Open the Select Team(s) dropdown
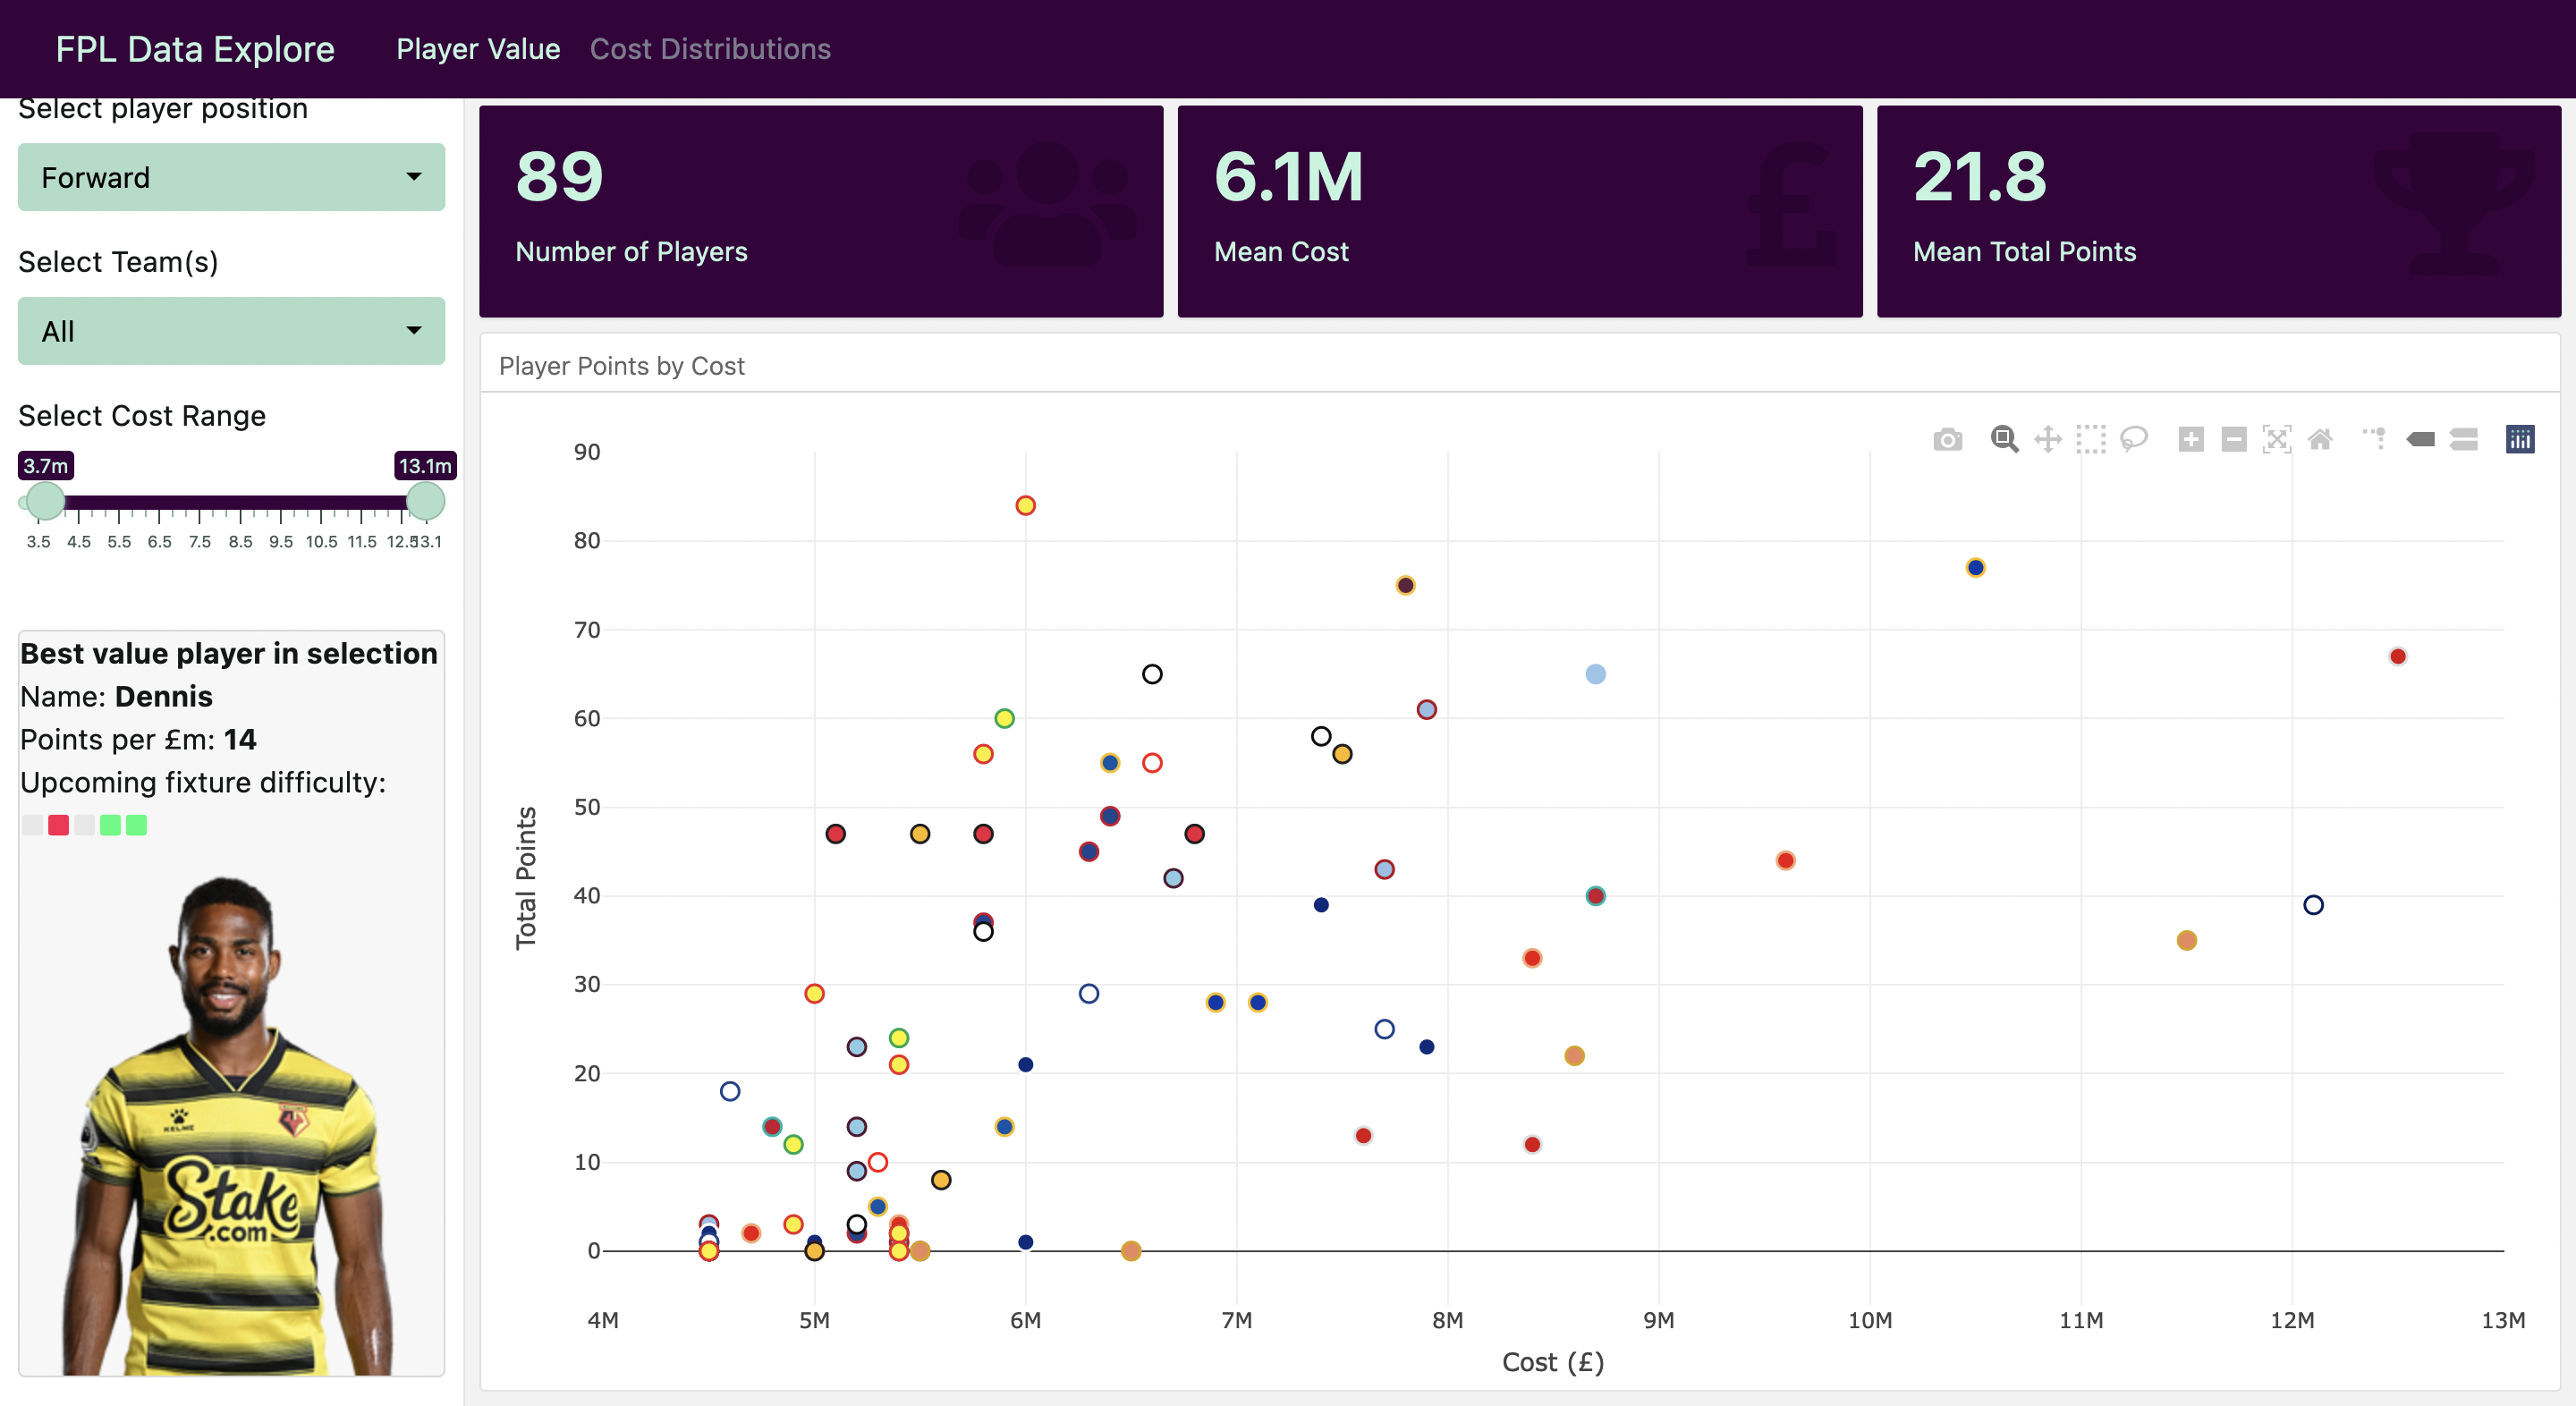Viewport: 2576px width, 1406px height. (x=230, y=331)
